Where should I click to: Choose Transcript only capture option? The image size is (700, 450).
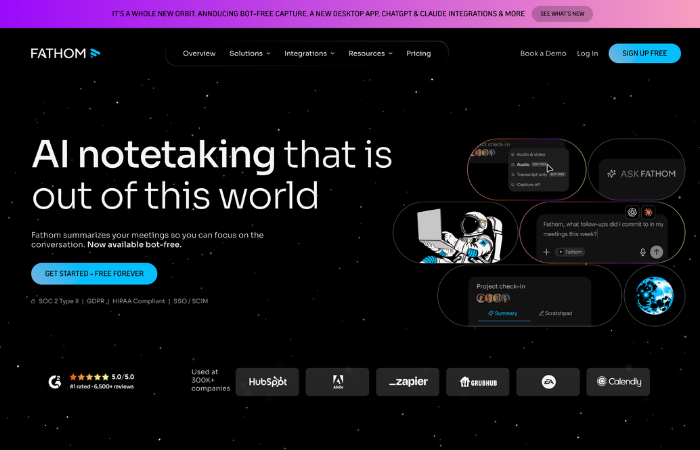click(x=538, y=175)
